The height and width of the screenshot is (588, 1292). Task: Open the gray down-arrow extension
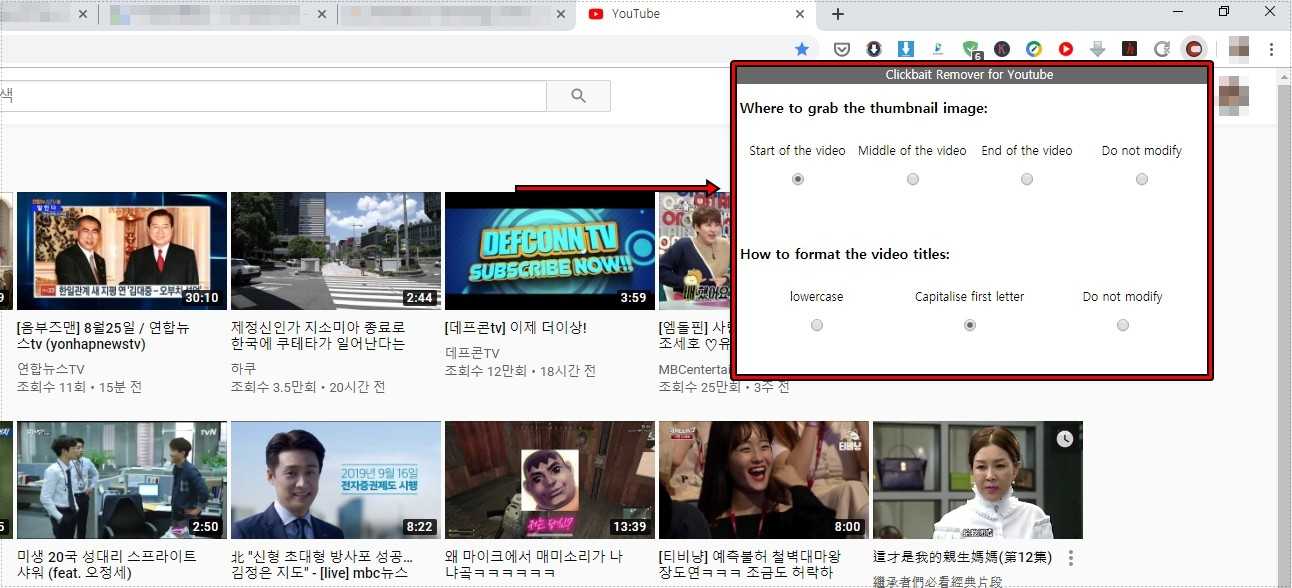(1098, 48)
